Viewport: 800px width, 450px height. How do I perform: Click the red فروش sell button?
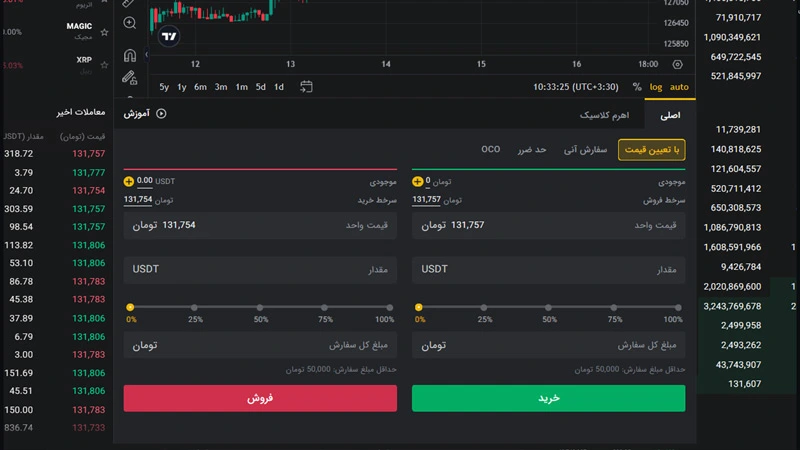pyautogui.click(x=260, y=398)
